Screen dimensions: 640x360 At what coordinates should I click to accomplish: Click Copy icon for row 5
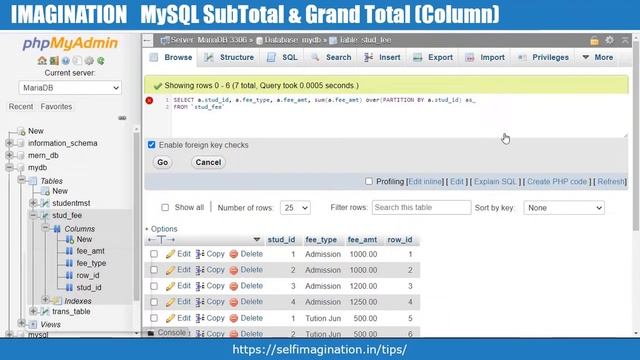click(200, 318)
